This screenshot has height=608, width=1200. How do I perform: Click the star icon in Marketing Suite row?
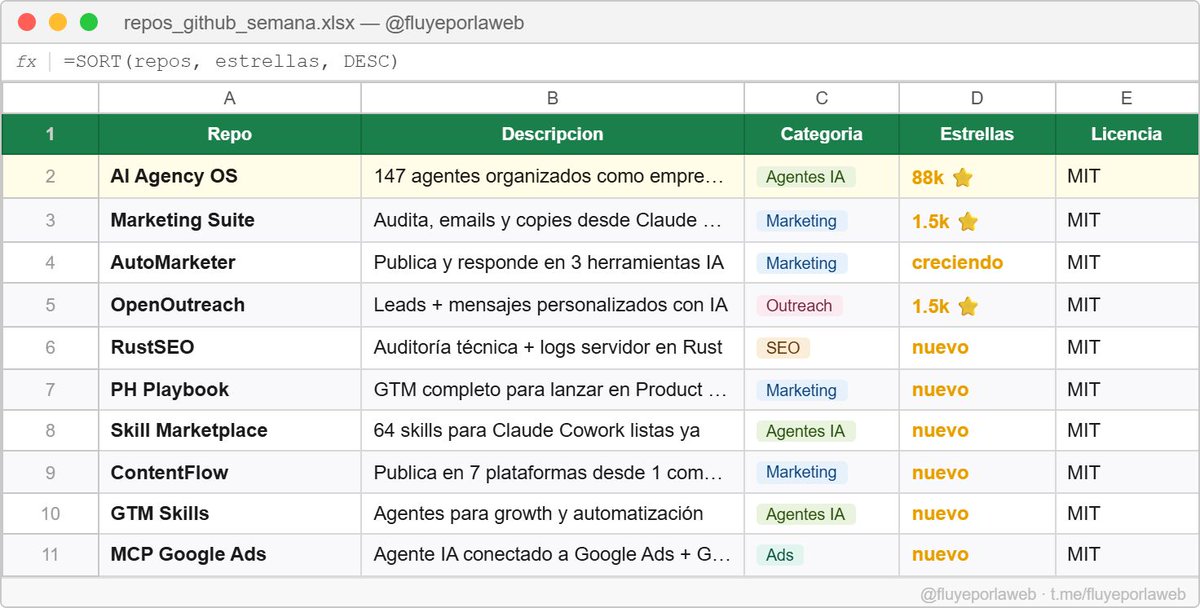click(x=967, y=222)
